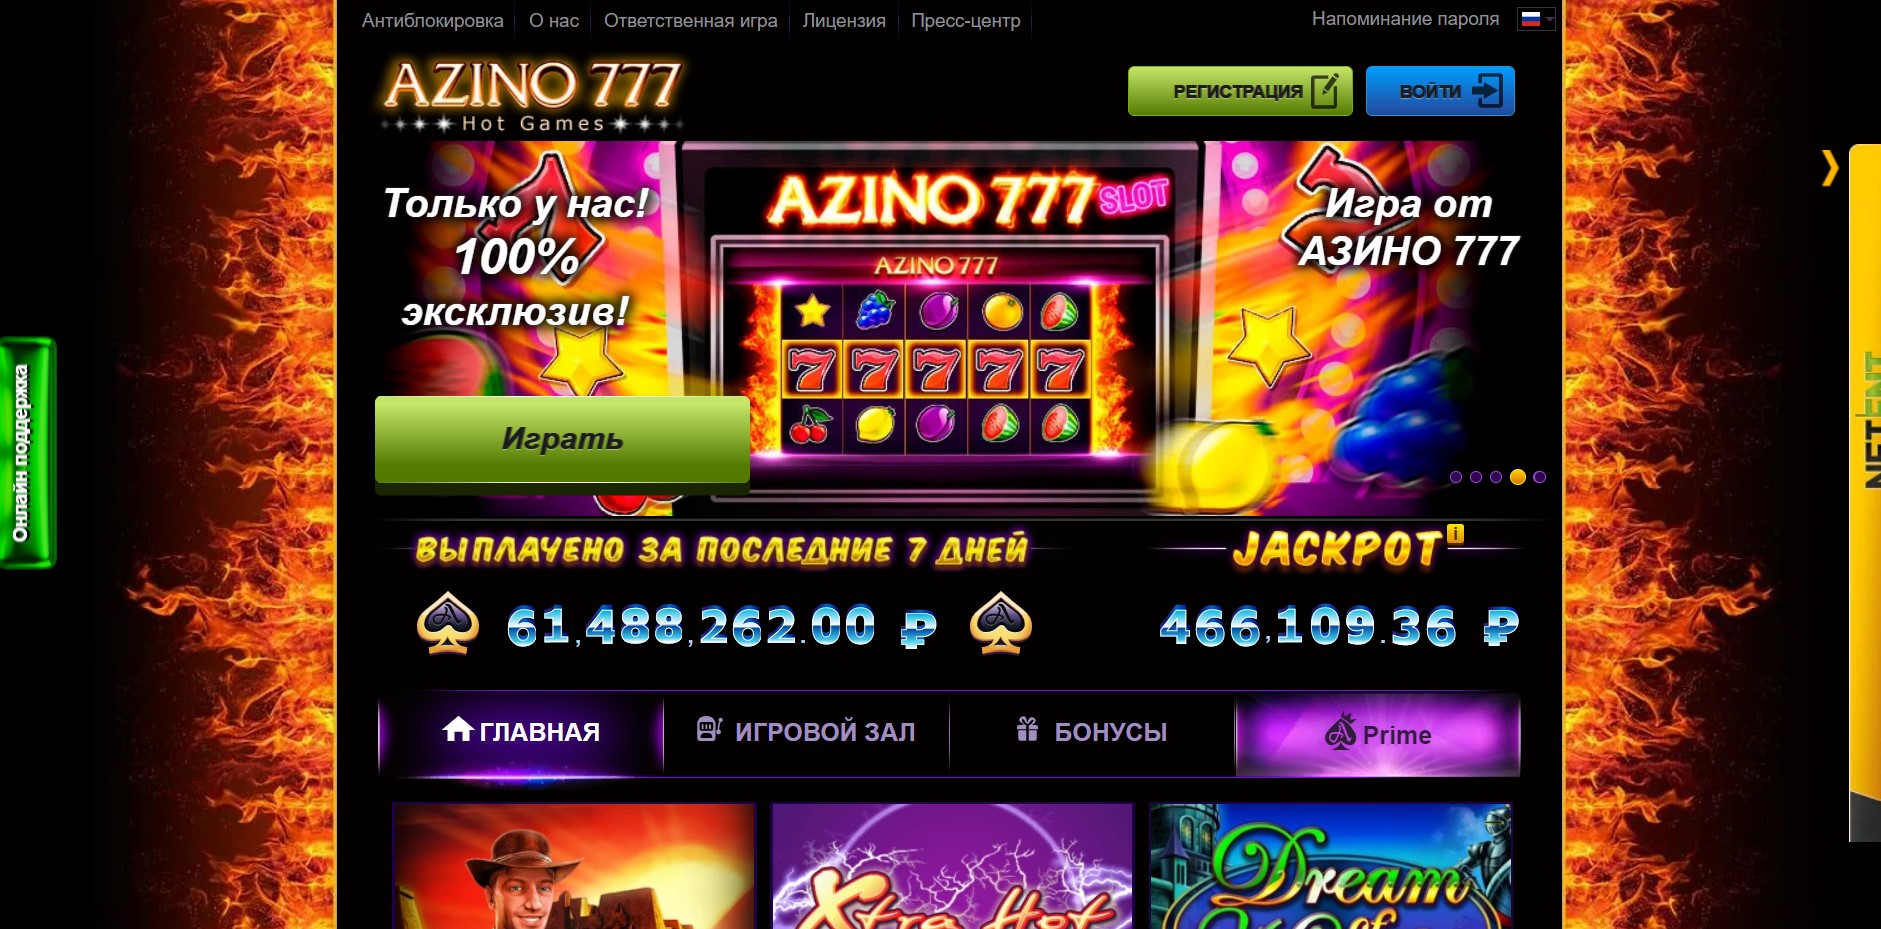Click the gift icon beside Бонусы
The width and height of the screenshot is (1881, 929).
1027,729
